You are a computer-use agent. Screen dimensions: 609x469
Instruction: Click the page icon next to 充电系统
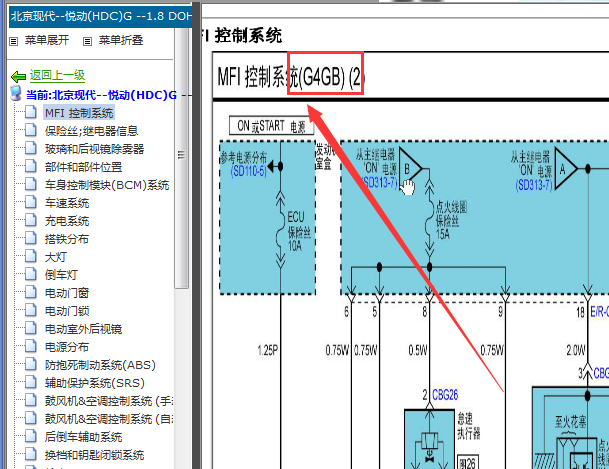[31, 220]
